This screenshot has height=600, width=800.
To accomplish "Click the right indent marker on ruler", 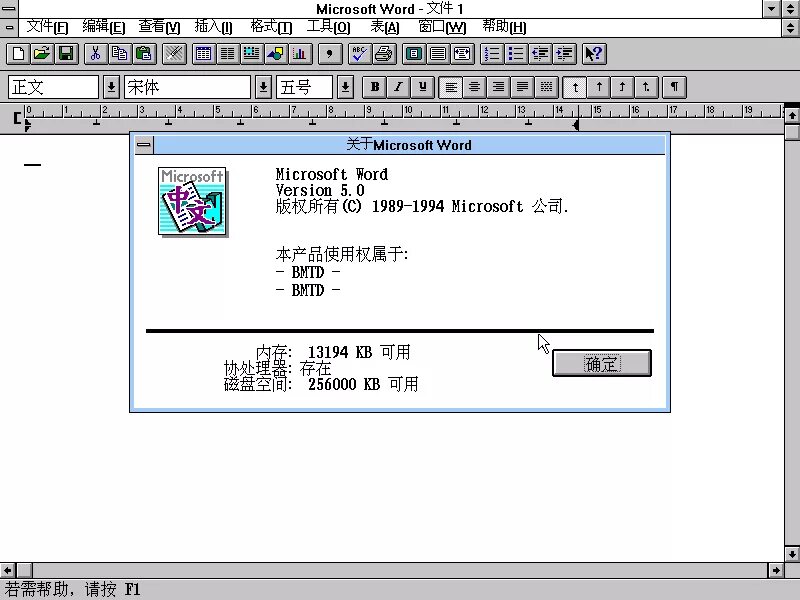I will (576, 124).
